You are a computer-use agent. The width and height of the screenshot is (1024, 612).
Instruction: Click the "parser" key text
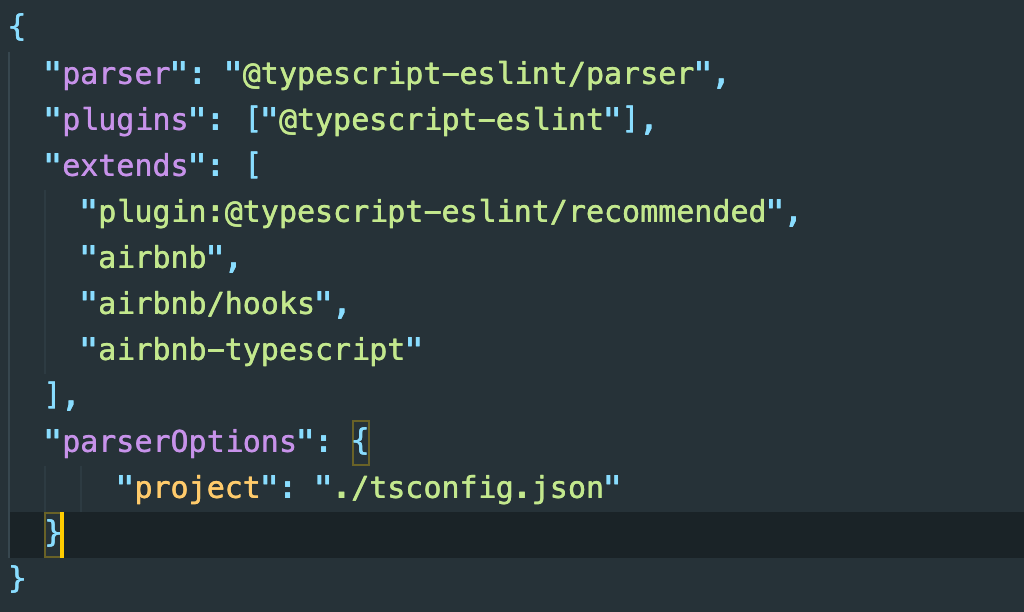(116, 74)
